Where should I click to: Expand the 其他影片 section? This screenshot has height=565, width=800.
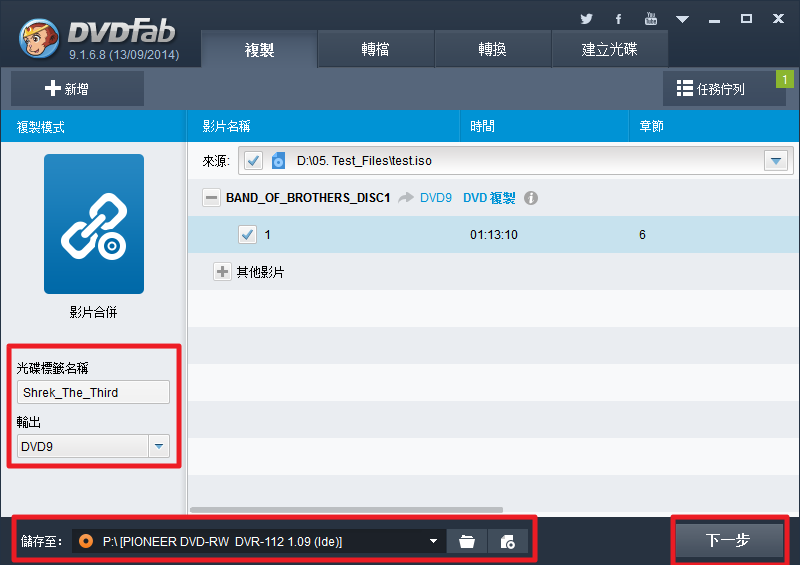click(222, 272)
